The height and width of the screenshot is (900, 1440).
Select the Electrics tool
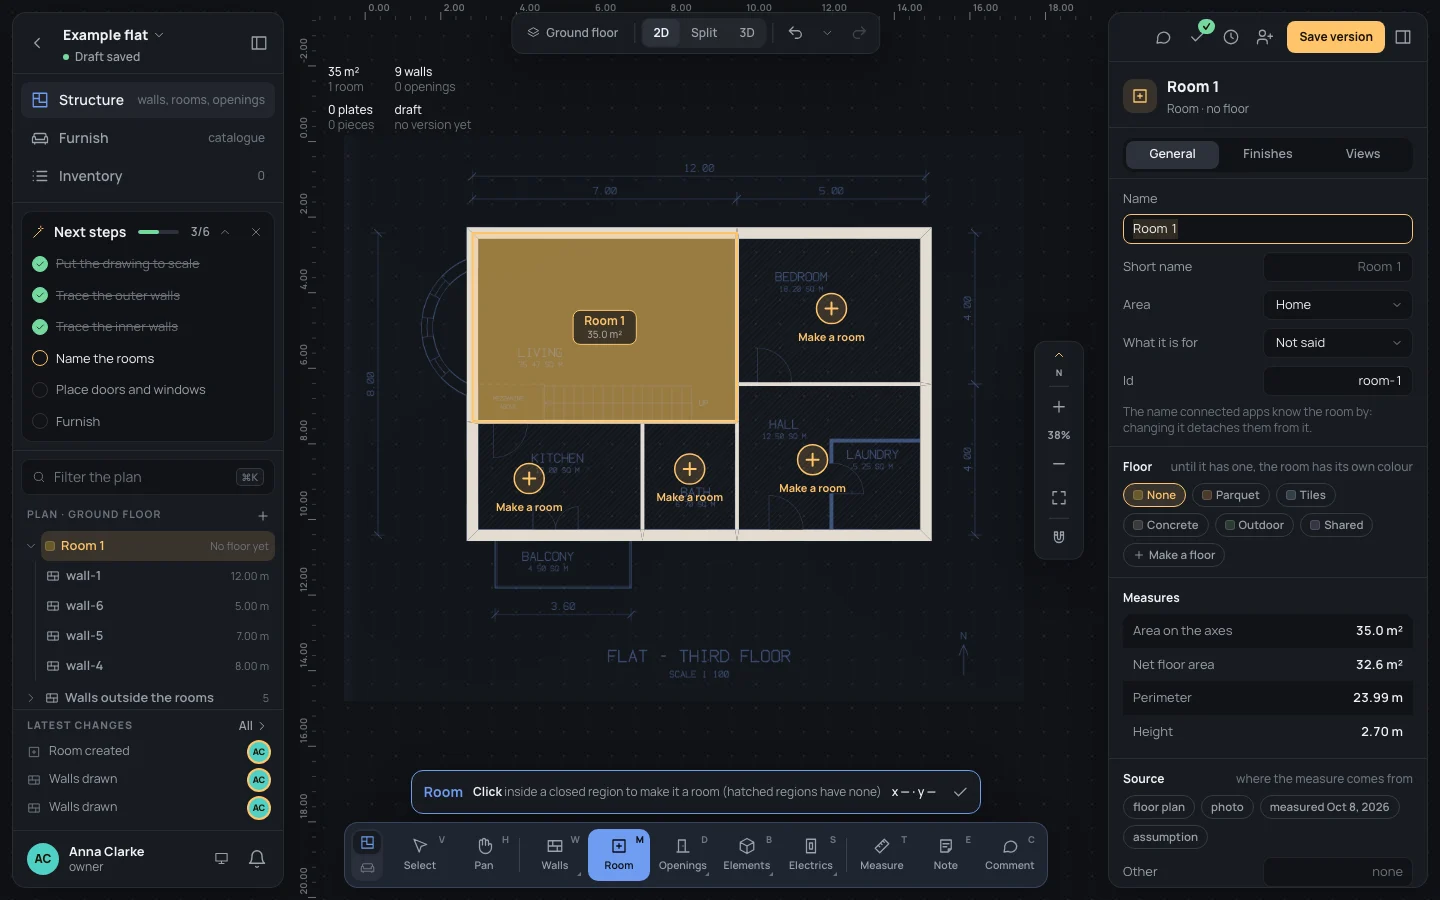(x=811, y=855)
